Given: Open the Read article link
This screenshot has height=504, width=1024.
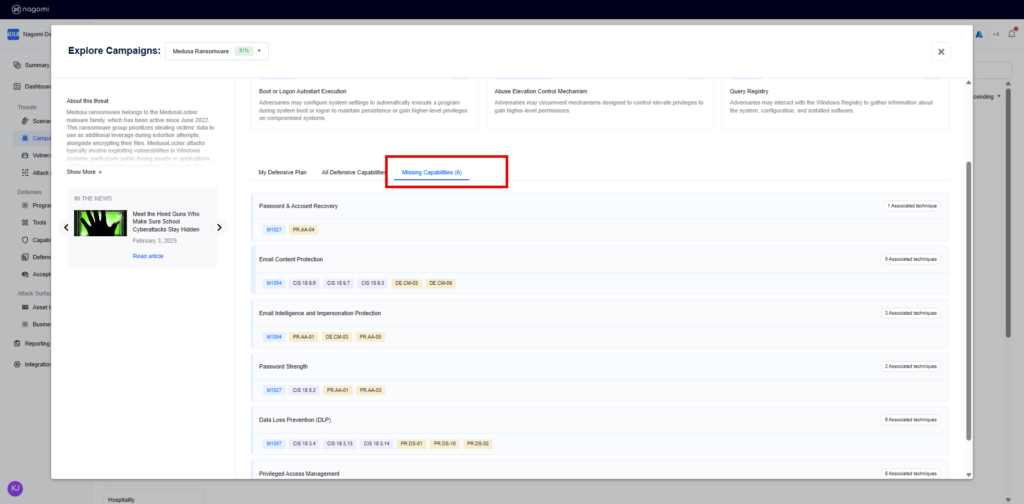Looking at the screenshot, I should coord(148,256).
